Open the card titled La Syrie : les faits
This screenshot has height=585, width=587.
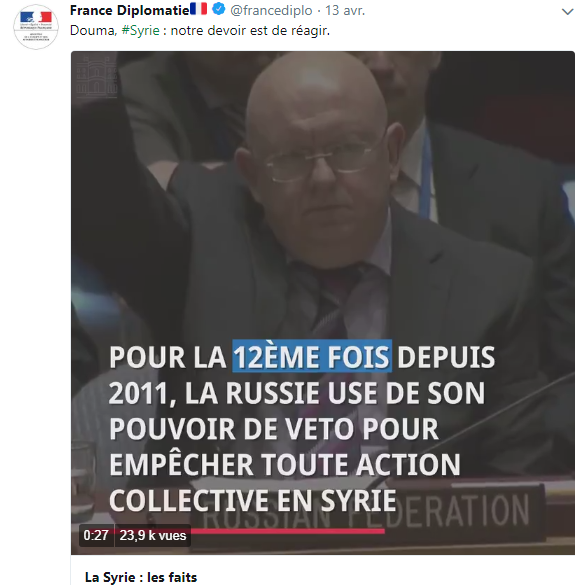point(141,577)
